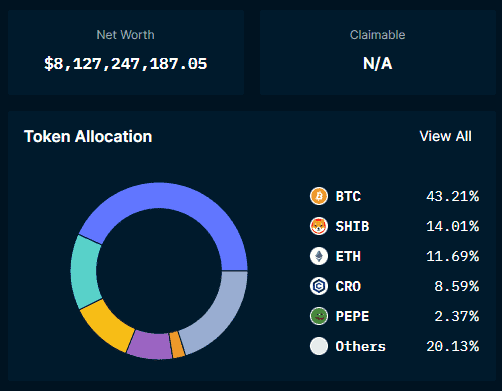502x391 pixels.
Task: Click the 11.69% ETH percentage
Action: (x=453, y=256)
